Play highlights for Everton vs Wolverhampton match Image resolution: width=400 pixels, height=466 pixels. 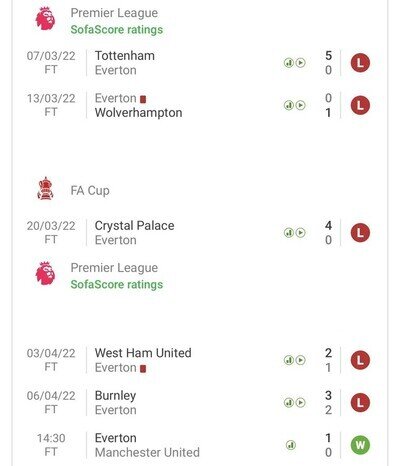point(300,105)
